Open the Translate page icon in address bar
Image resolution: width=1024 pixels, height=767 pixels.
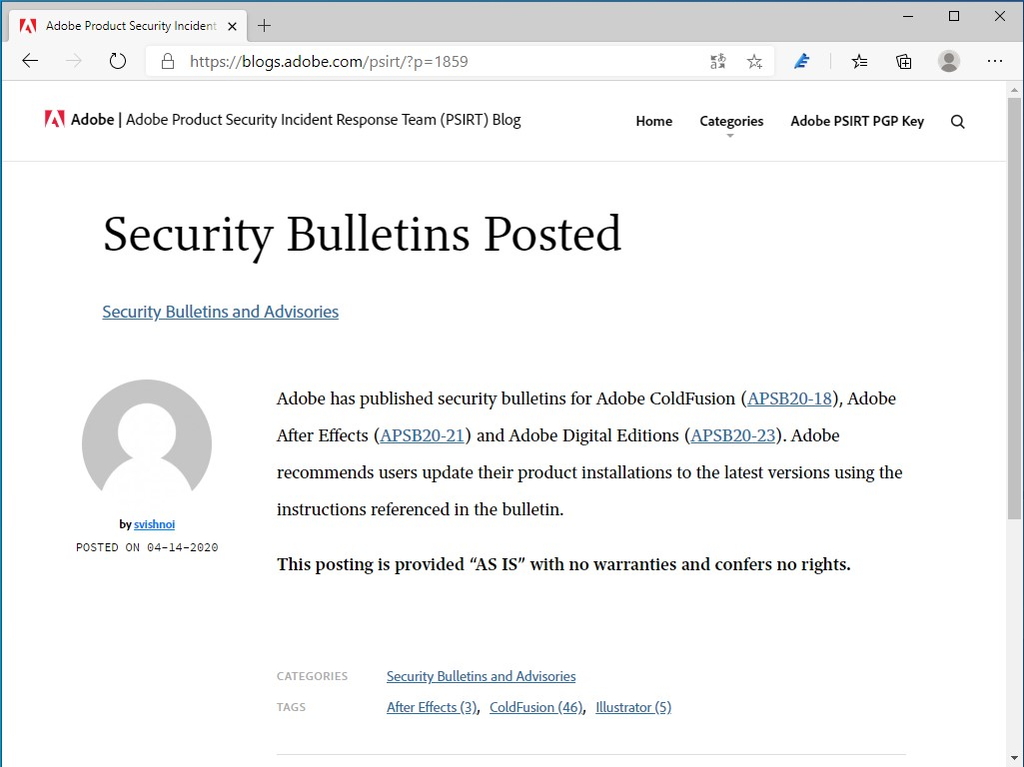point(718,61)
